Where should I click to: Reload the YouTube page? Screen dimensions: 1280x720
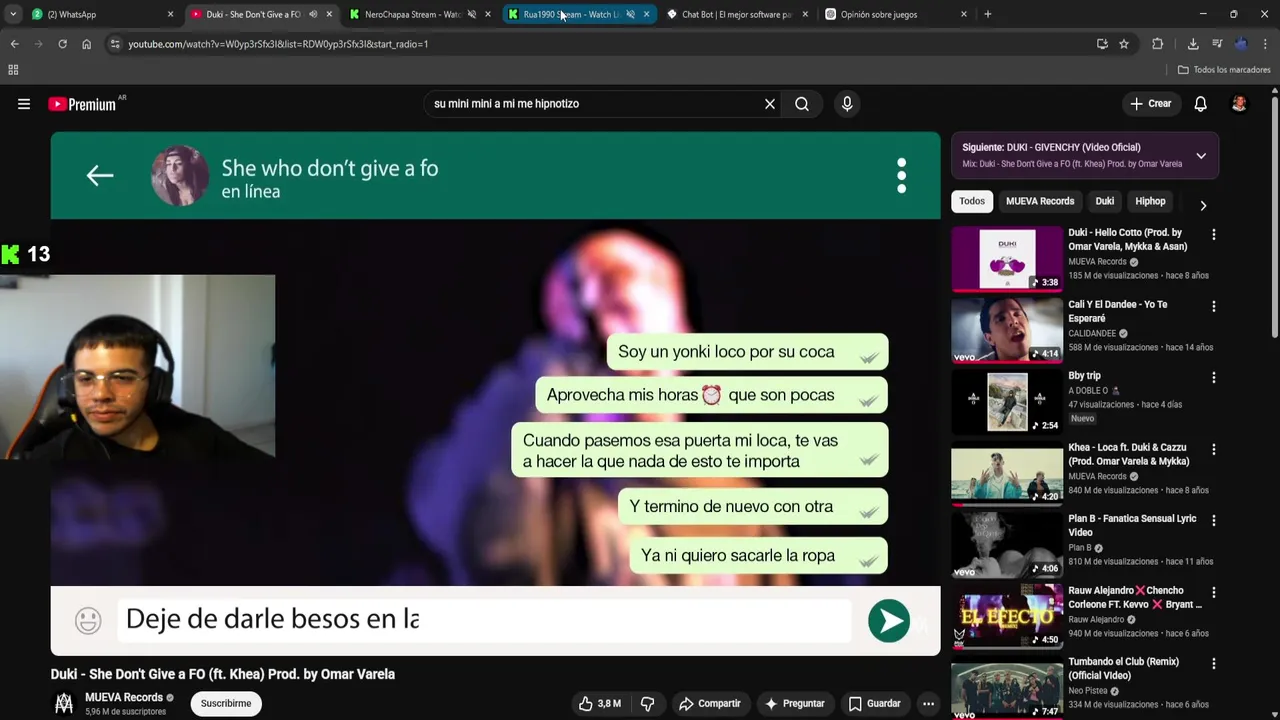click(62, 44)
